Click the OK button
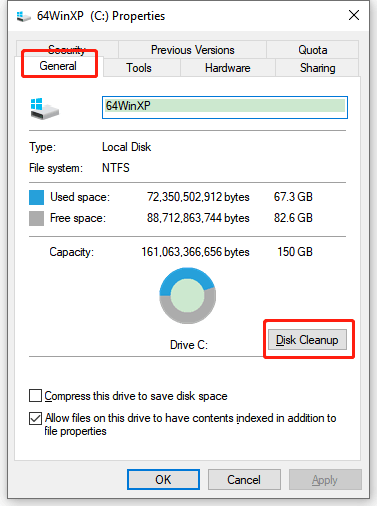 tap(163, 479)
